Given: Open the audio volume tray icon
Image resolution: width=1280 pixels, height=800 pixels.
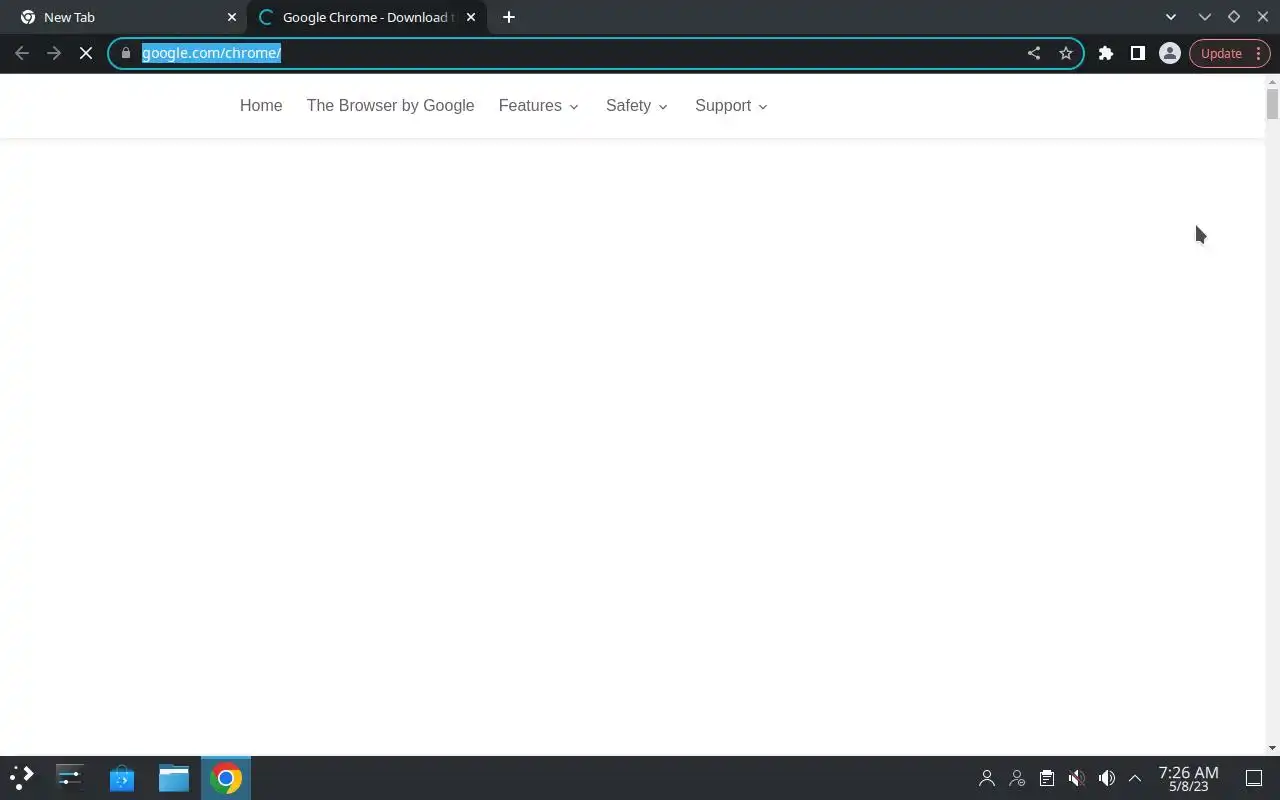Looking at the screenshot, I should [x=1107, y=778].
